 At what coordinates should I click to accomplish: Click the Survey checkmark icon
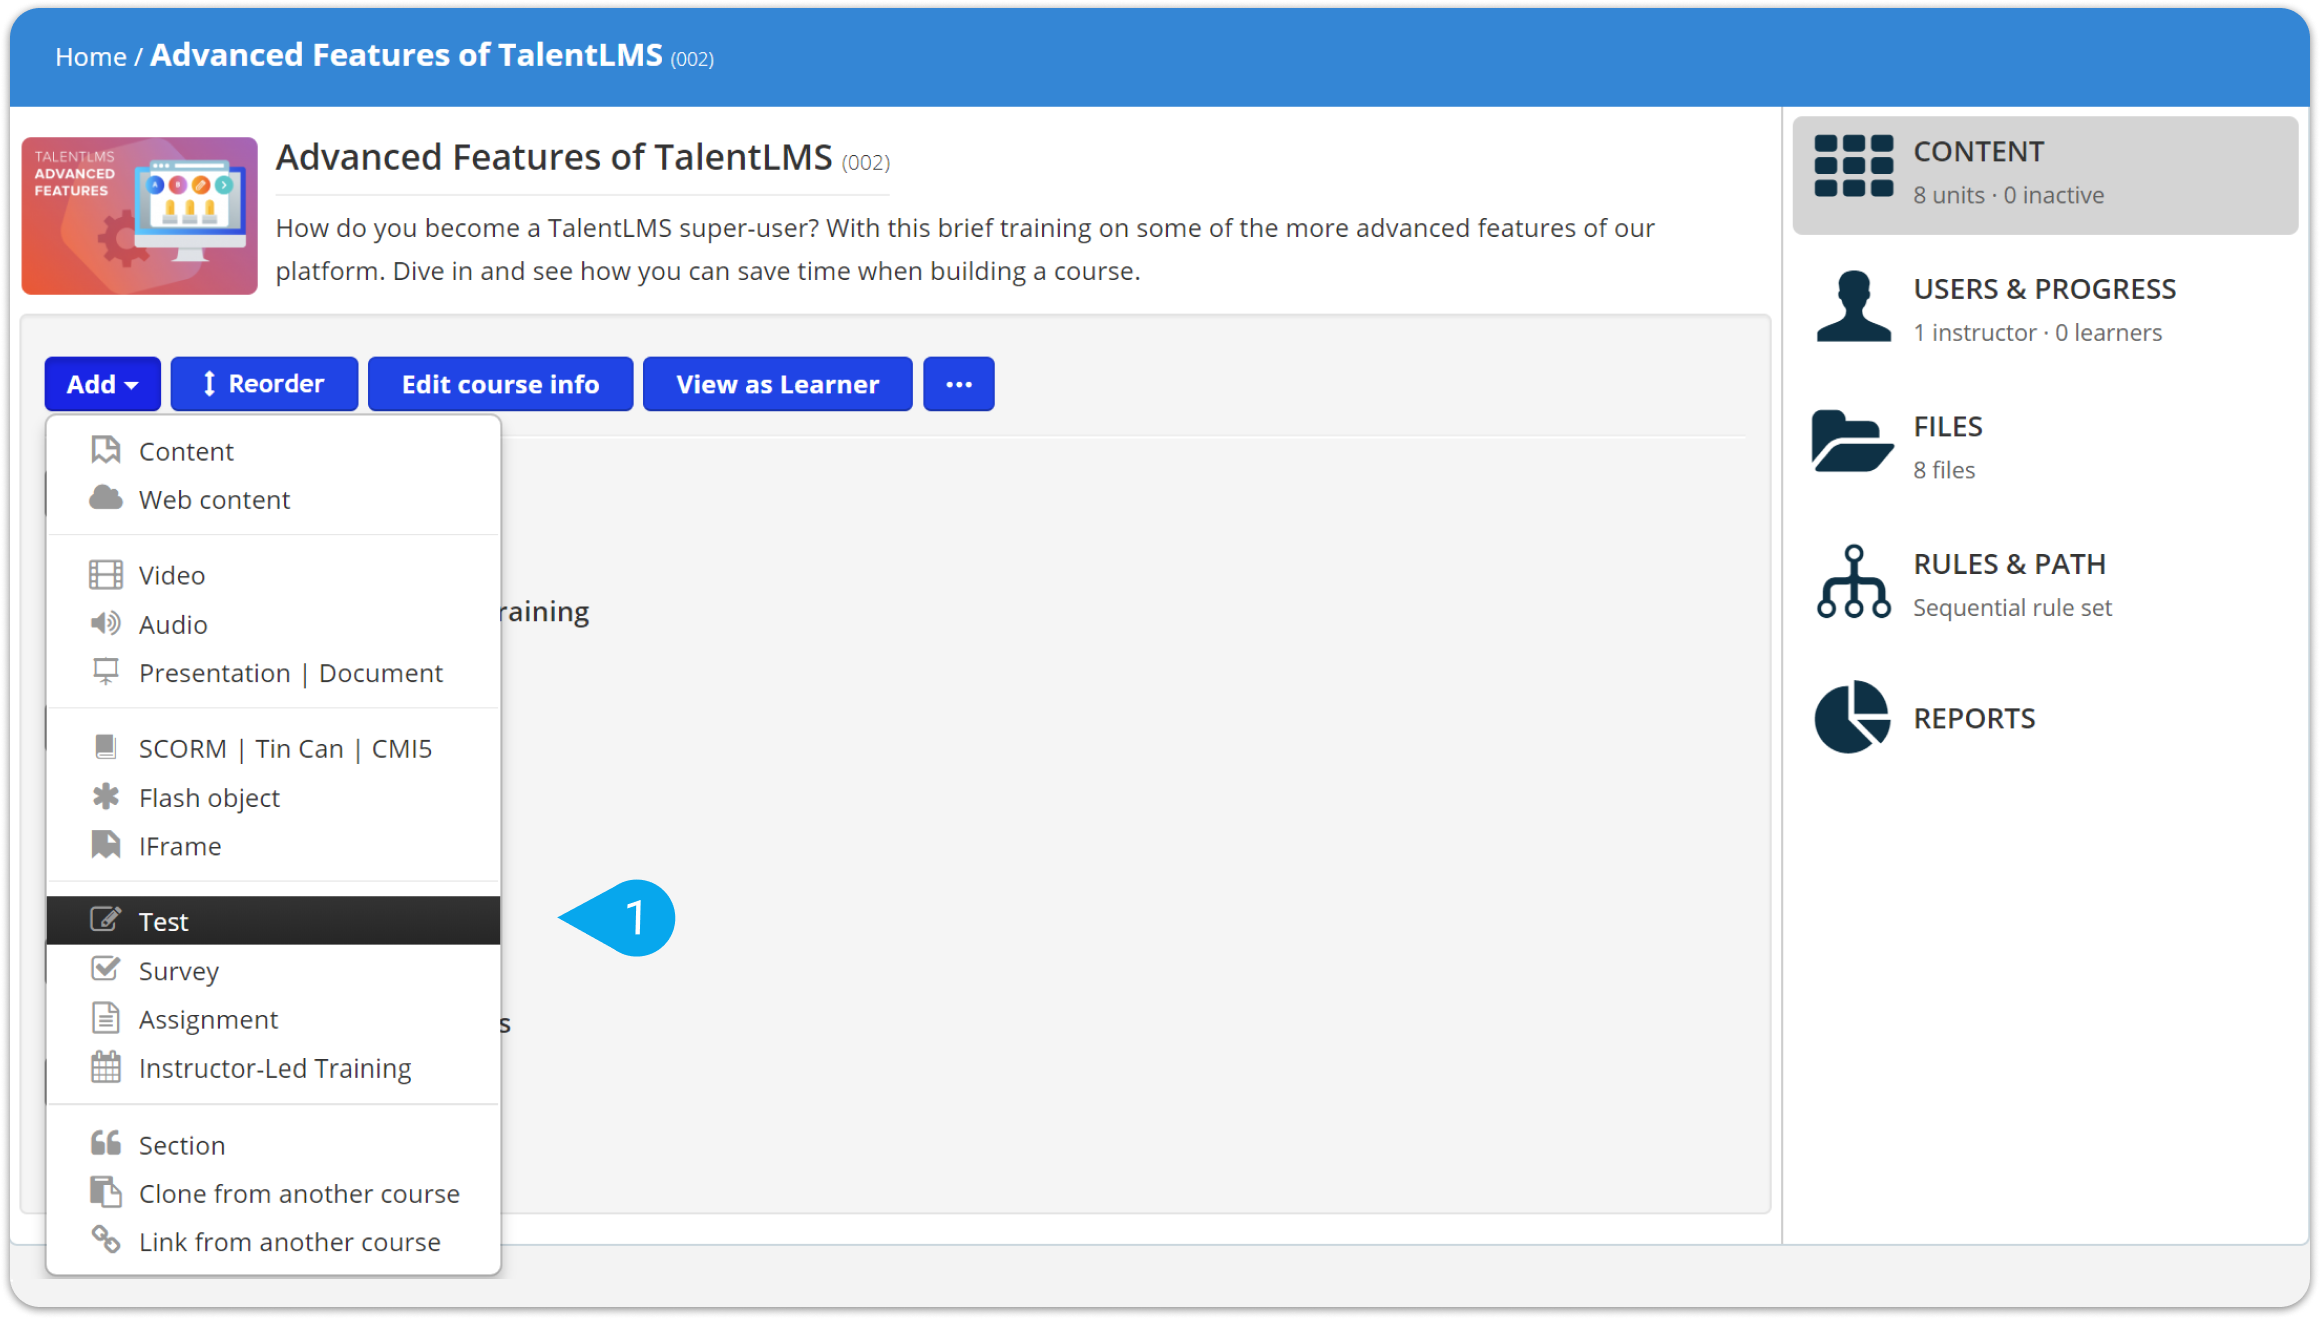(105, 969)
